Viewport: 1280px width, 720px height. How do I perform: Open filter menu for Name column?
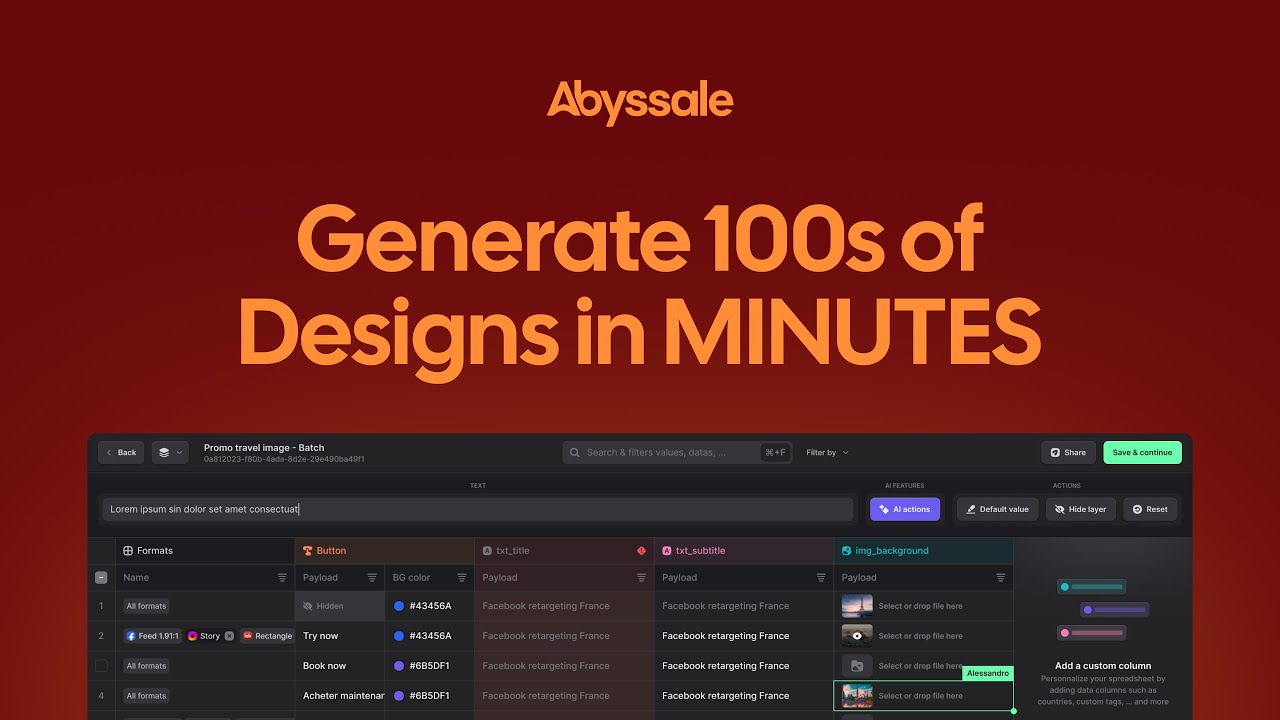click(282, 578)
